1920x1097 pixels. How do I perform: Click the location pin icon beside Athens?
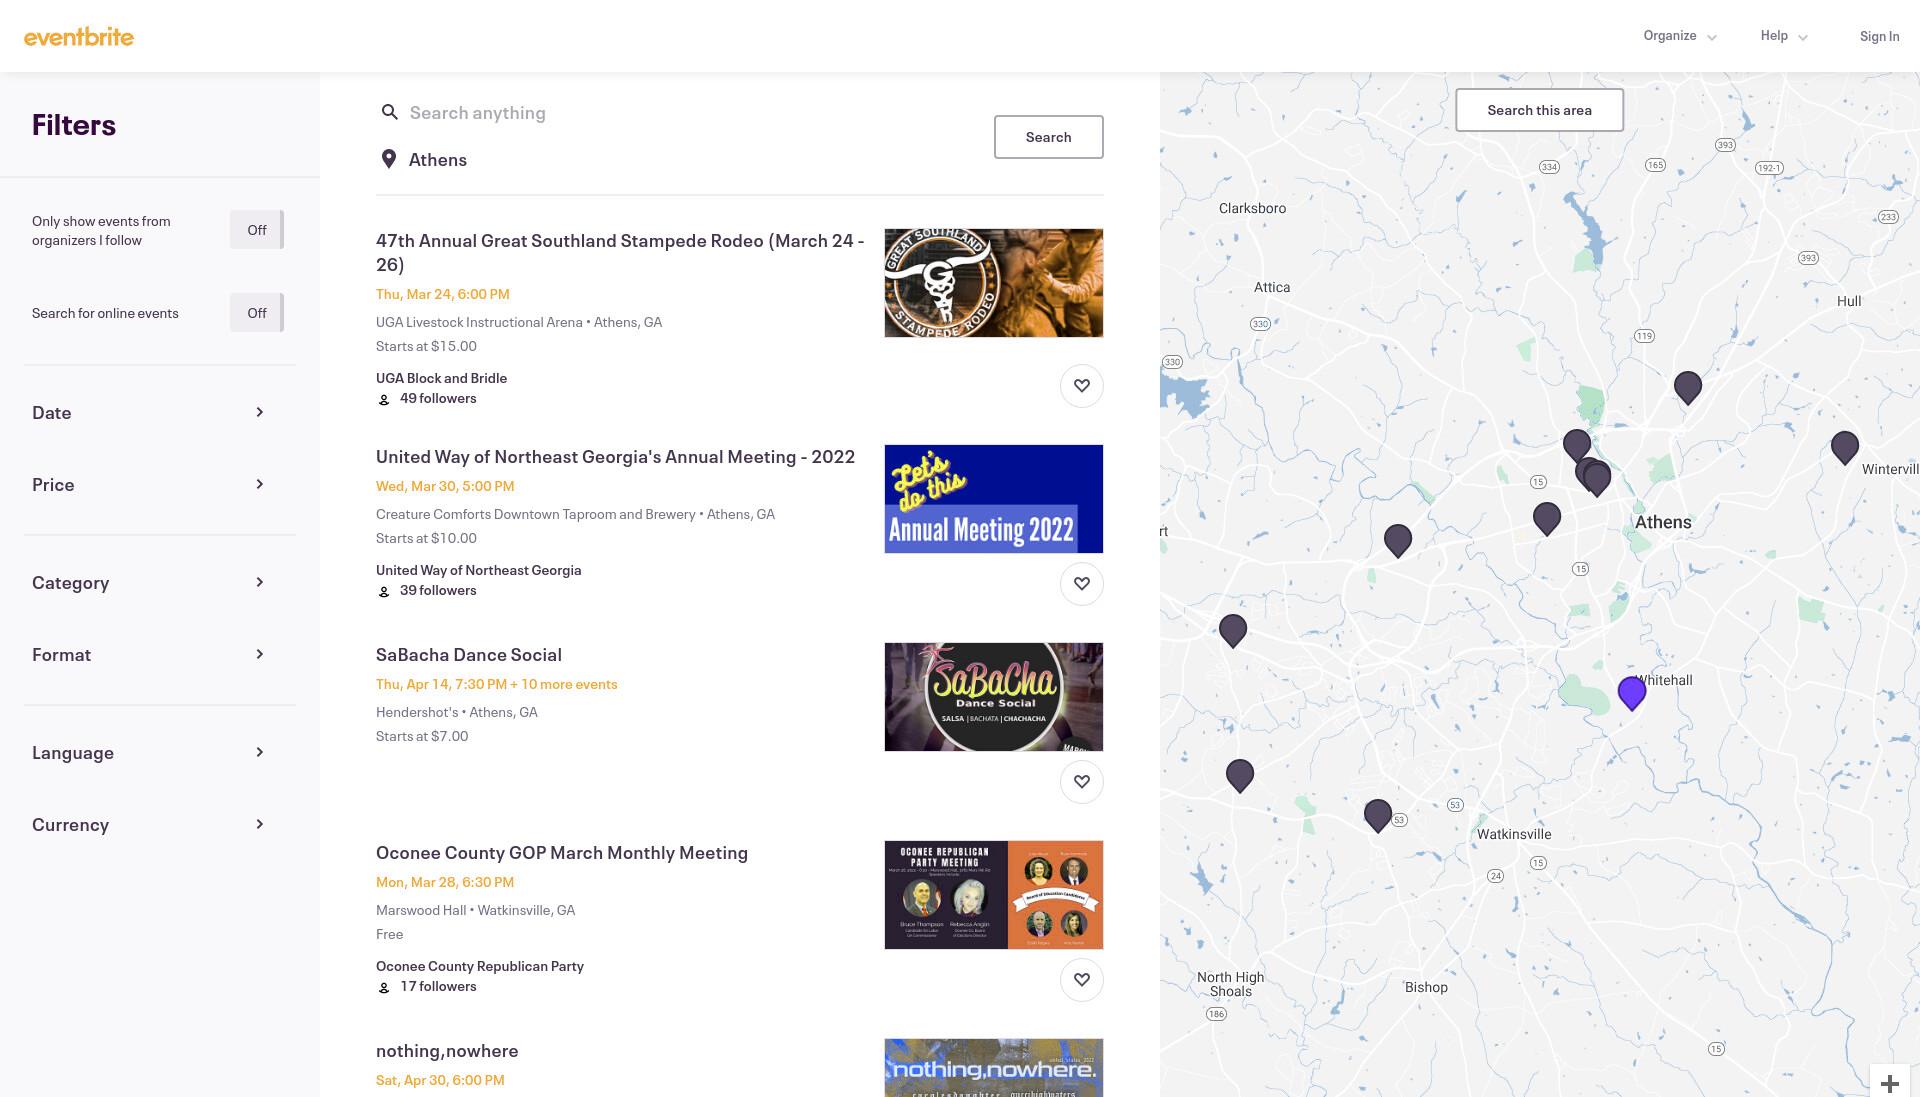click(x=389, y=159)
